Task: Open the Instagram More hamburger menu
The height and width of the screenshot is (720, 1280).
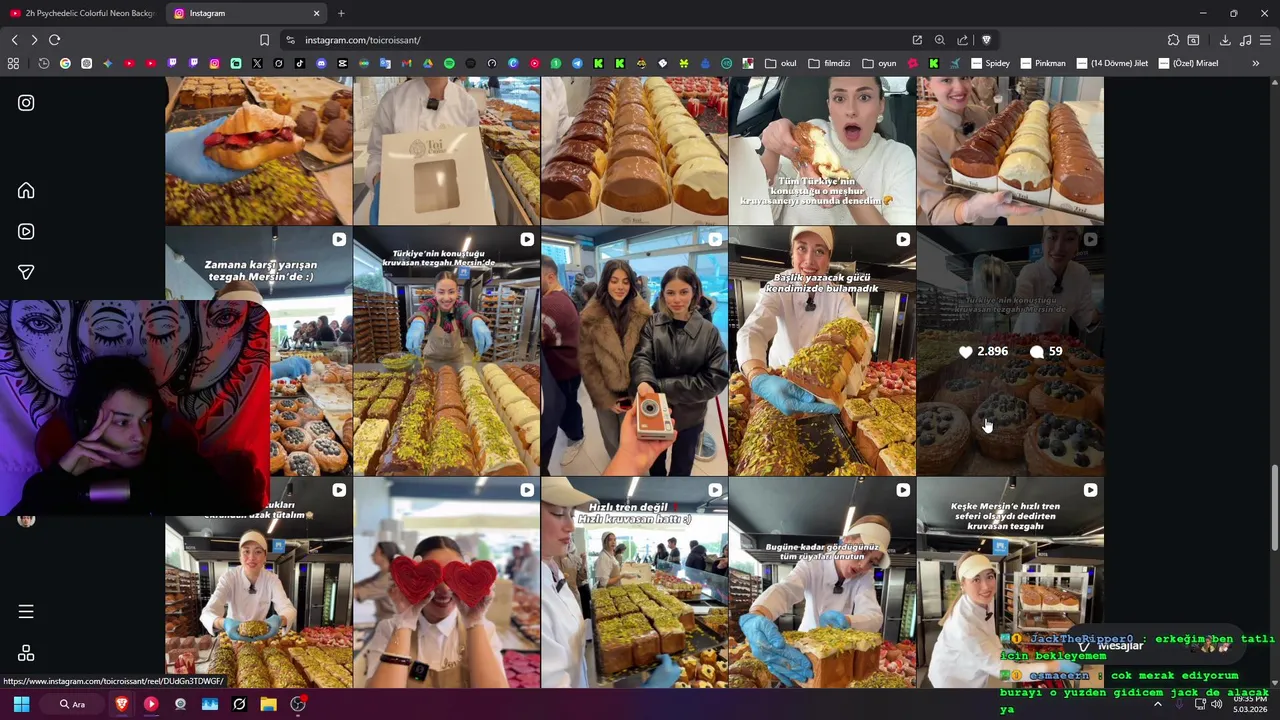Action: (x=26, y=612)
